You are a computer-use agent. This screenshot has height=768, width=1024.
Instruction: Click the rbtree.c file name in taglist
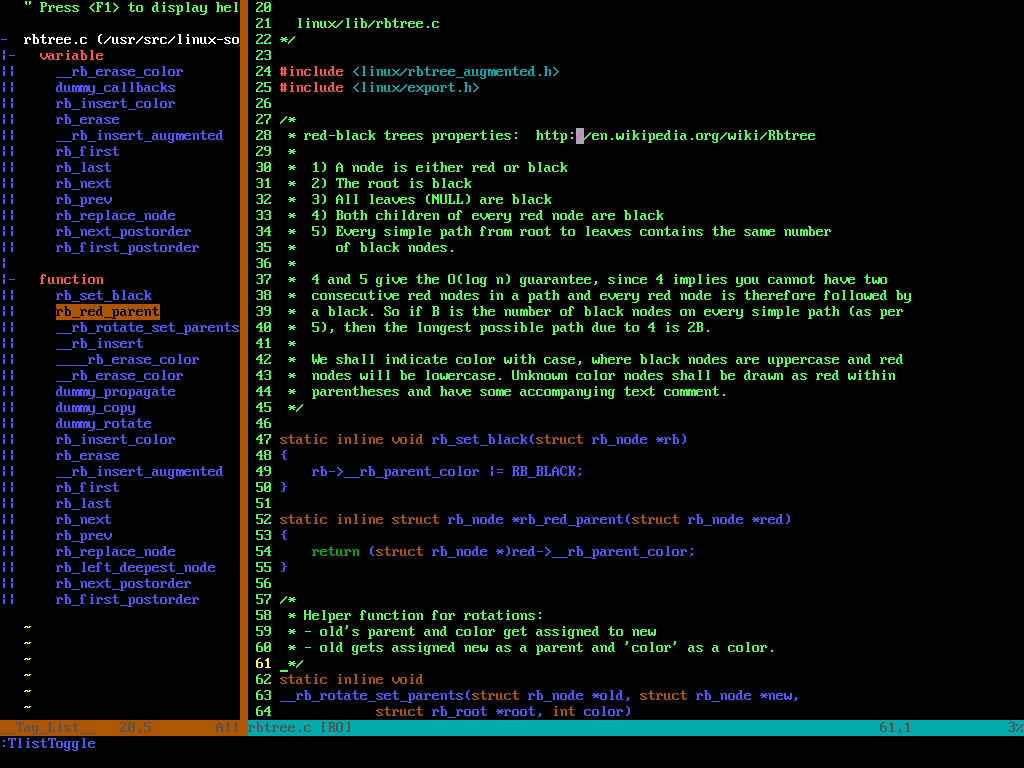click(x=56, y=40)
